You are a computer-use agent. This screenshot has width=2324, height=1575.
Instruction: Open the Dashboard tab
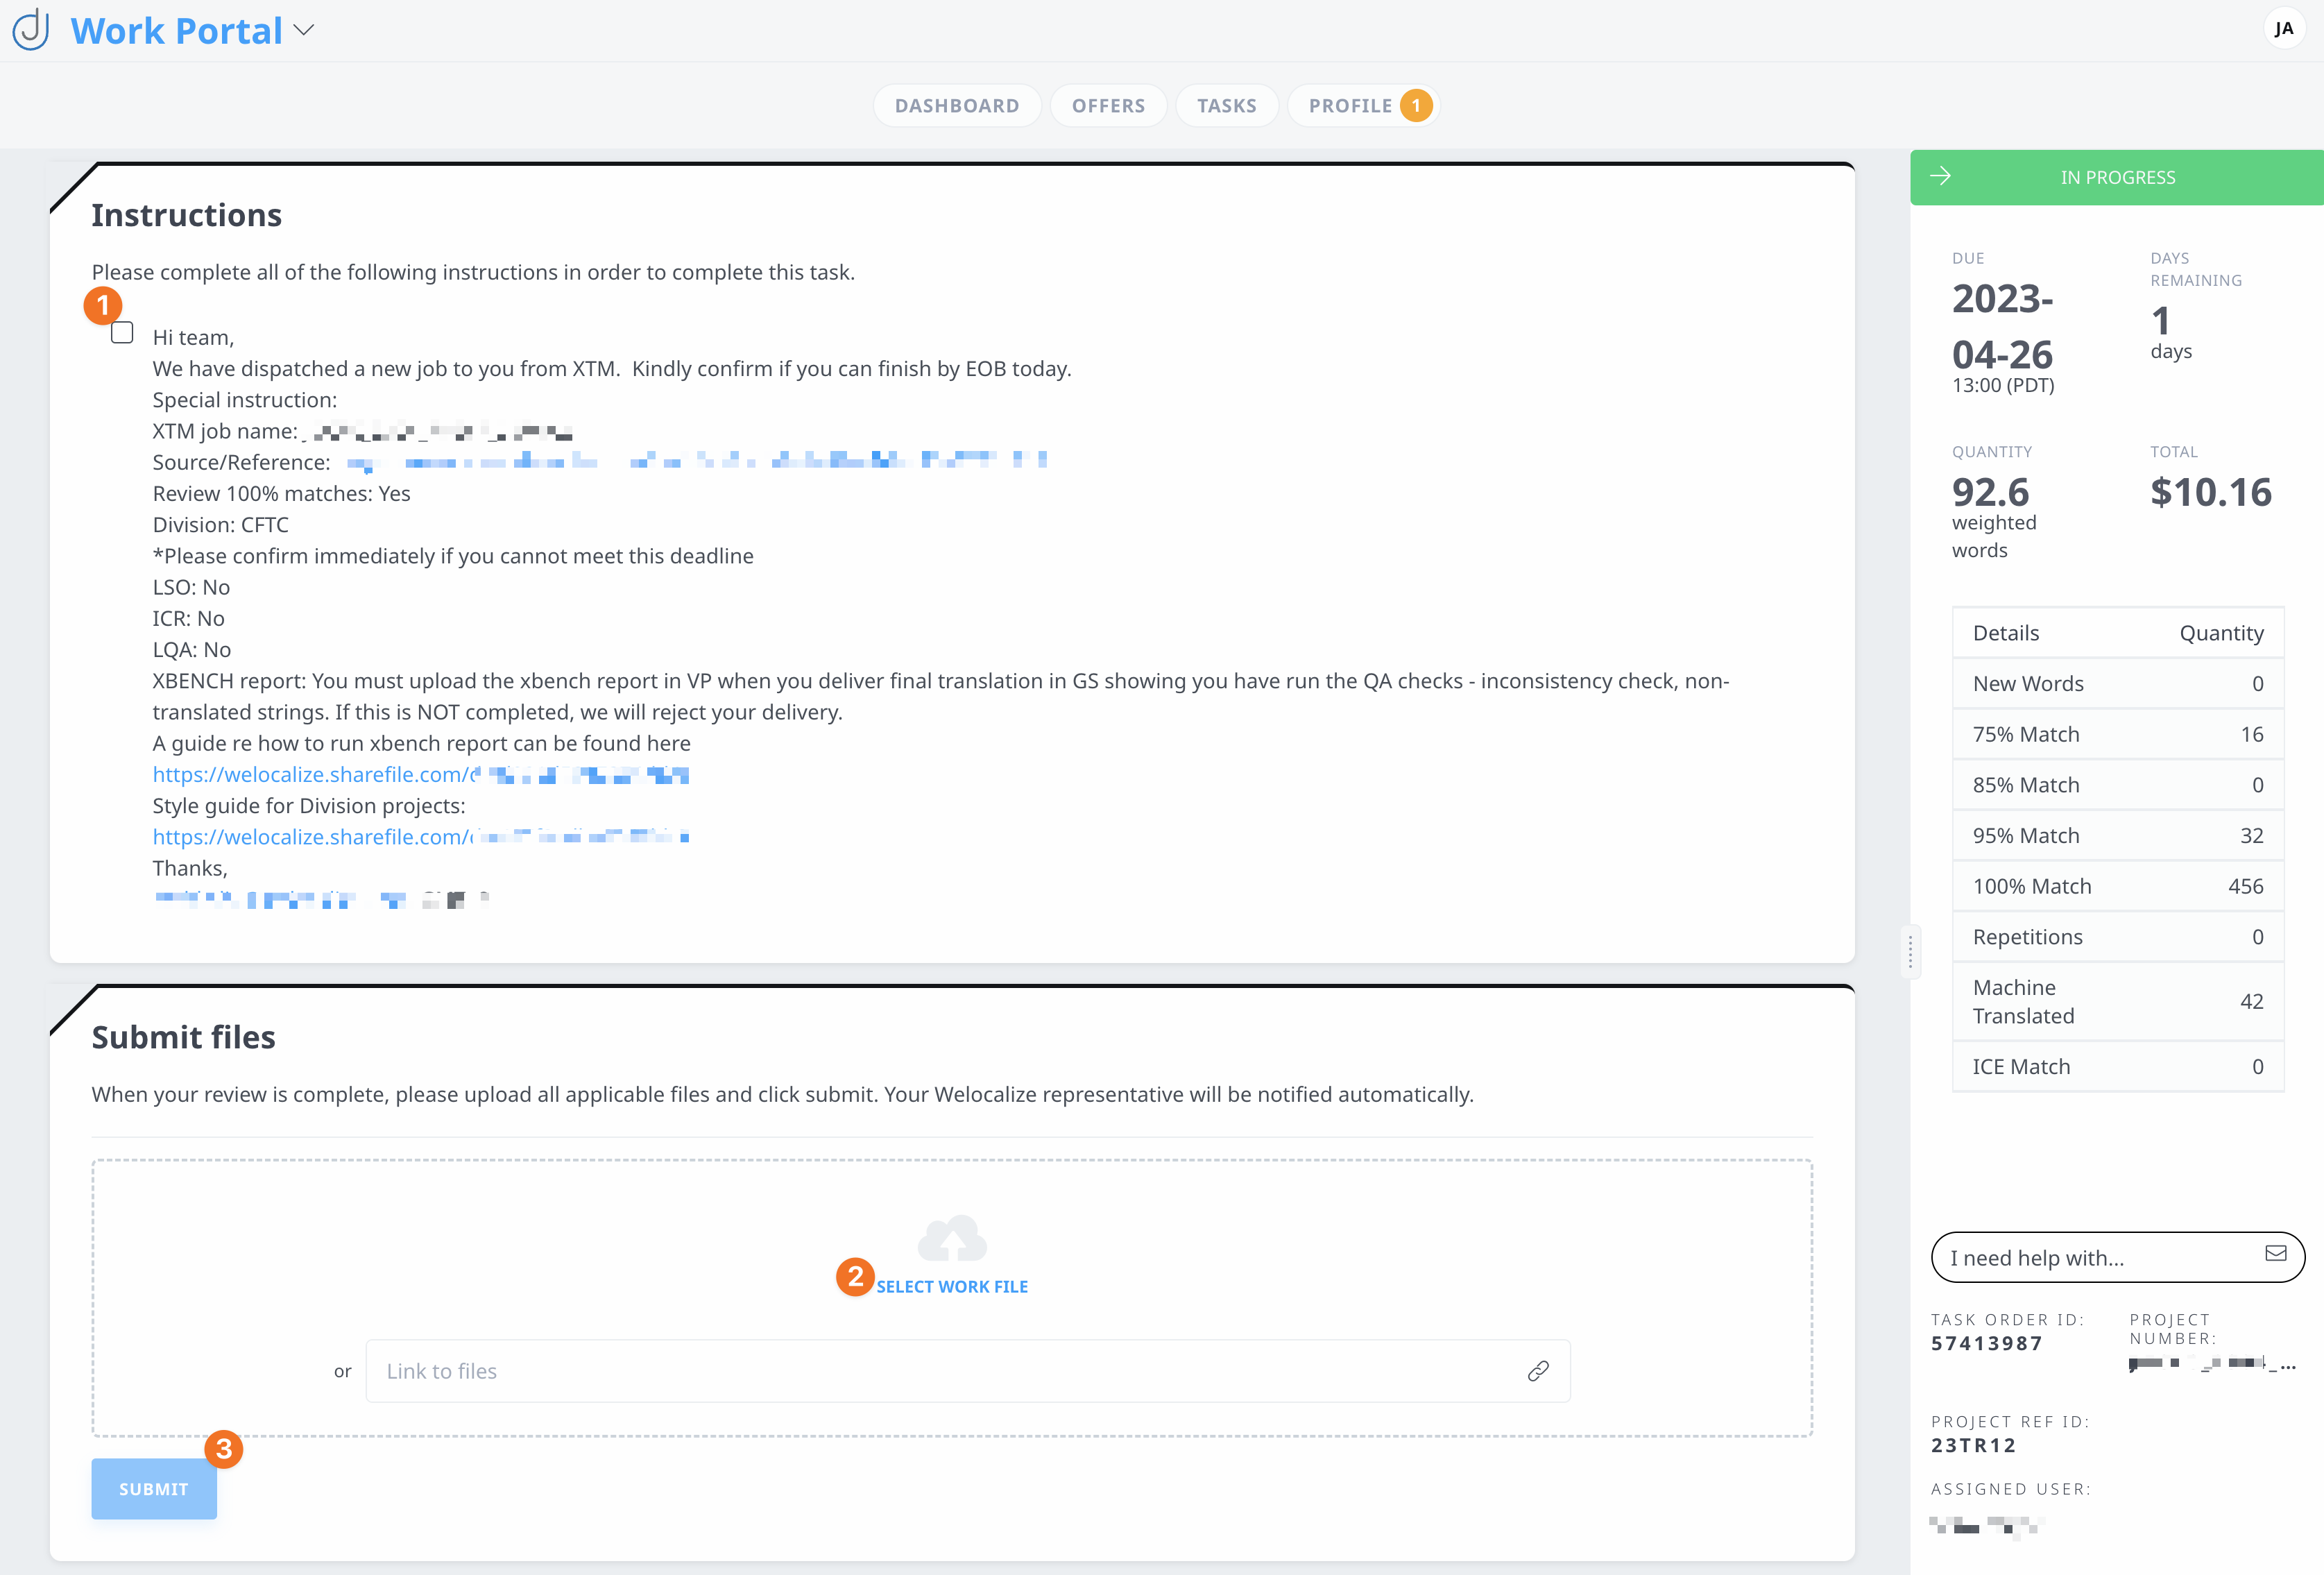[956, 105]
